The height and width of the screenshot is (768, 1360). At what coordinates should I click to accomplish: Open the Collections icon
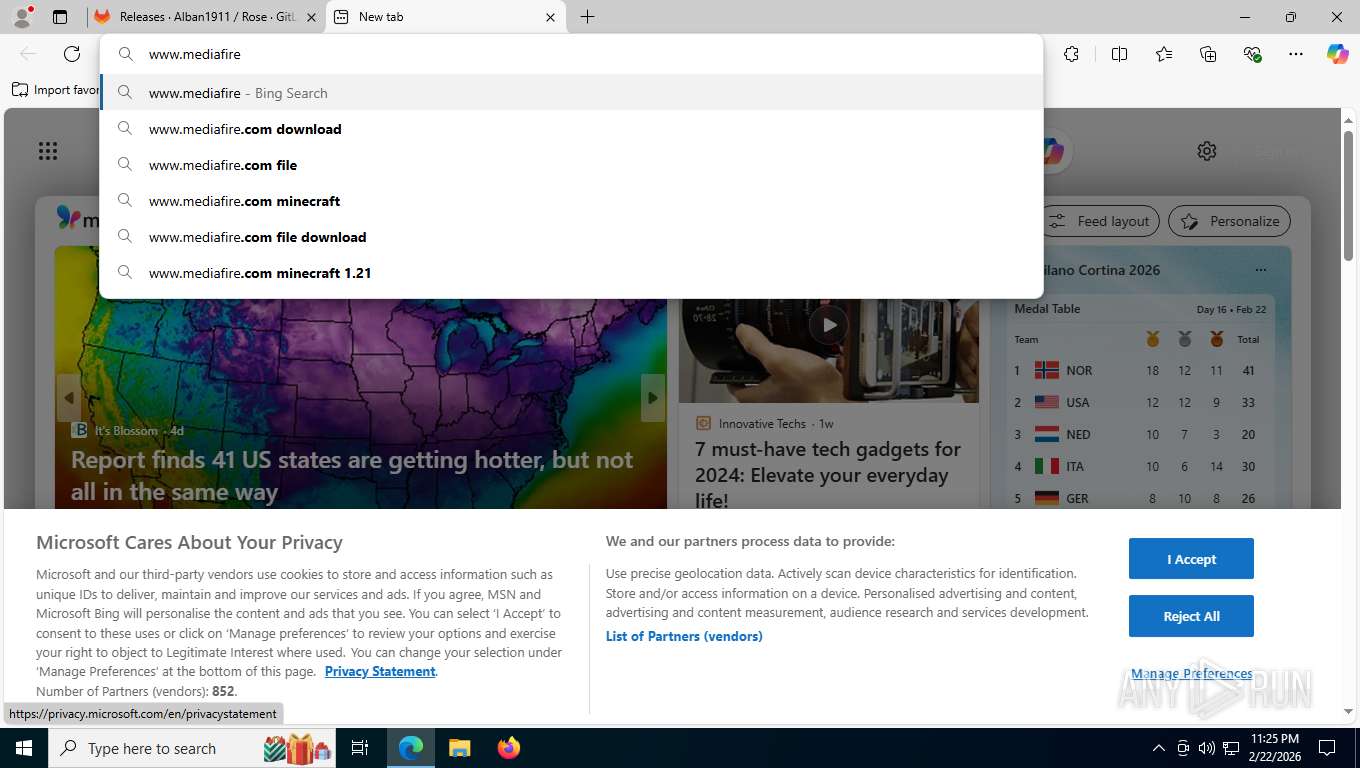click(x=1208, y=54)
